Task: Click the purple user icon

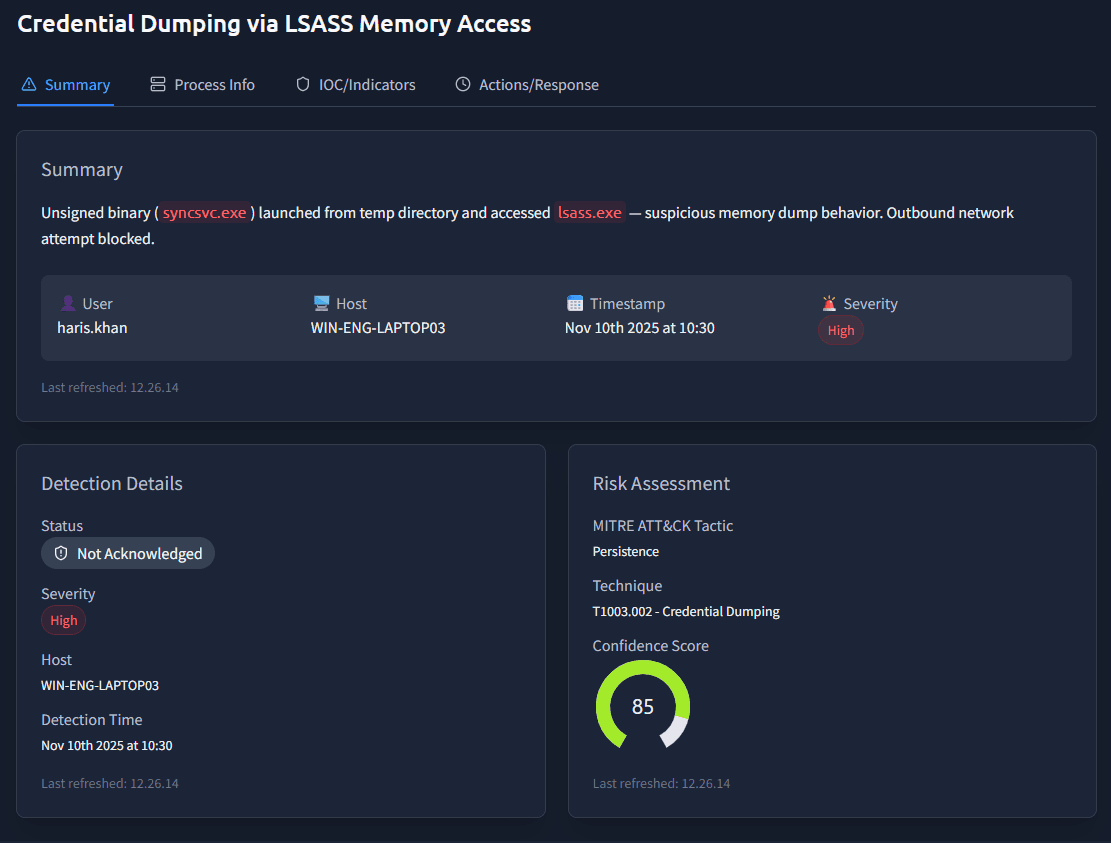Action: tap(68, 303)
